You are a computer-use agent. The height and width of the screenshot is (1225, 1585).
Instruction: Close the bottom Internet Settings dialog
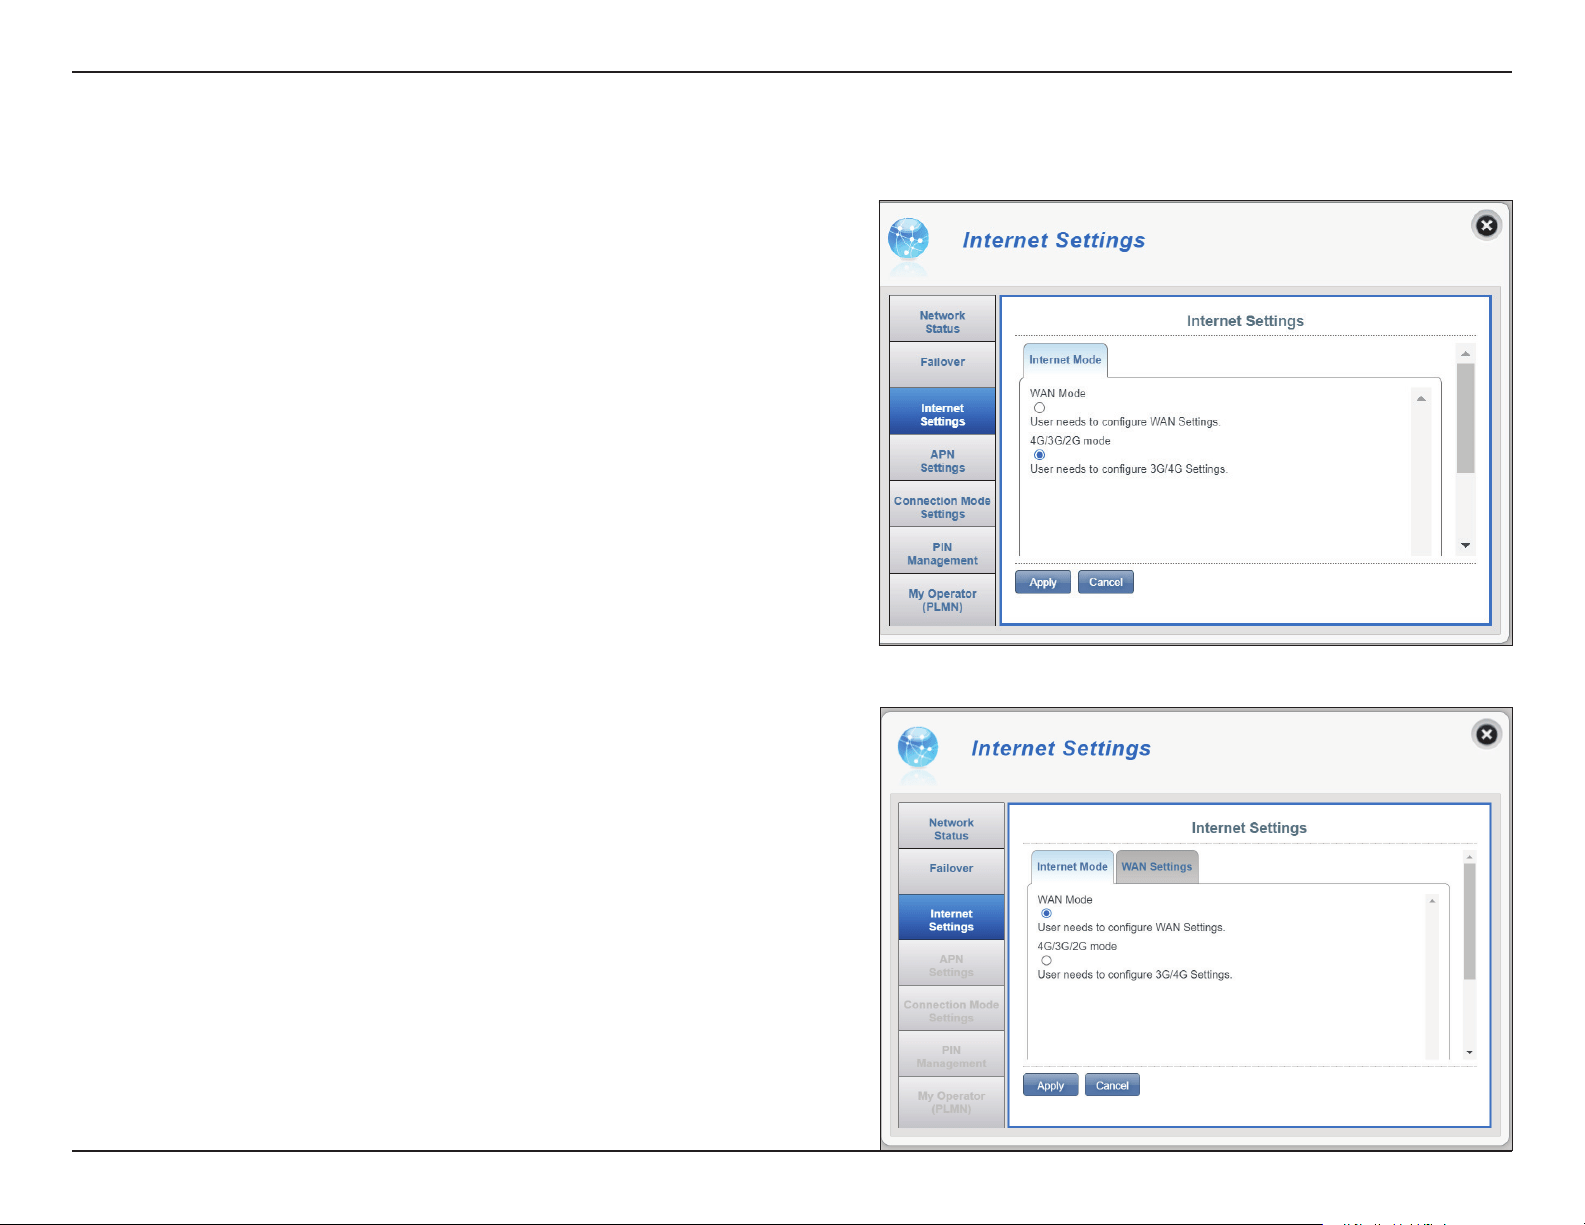coord(1486,735)
